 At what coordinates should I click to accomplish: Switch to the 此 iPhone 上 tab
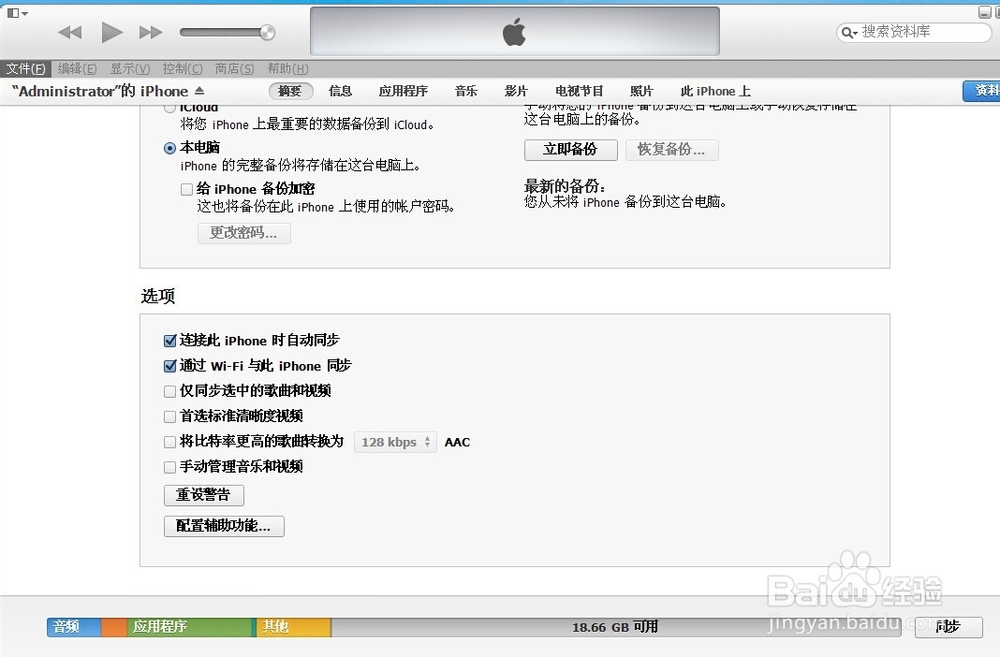716,91
